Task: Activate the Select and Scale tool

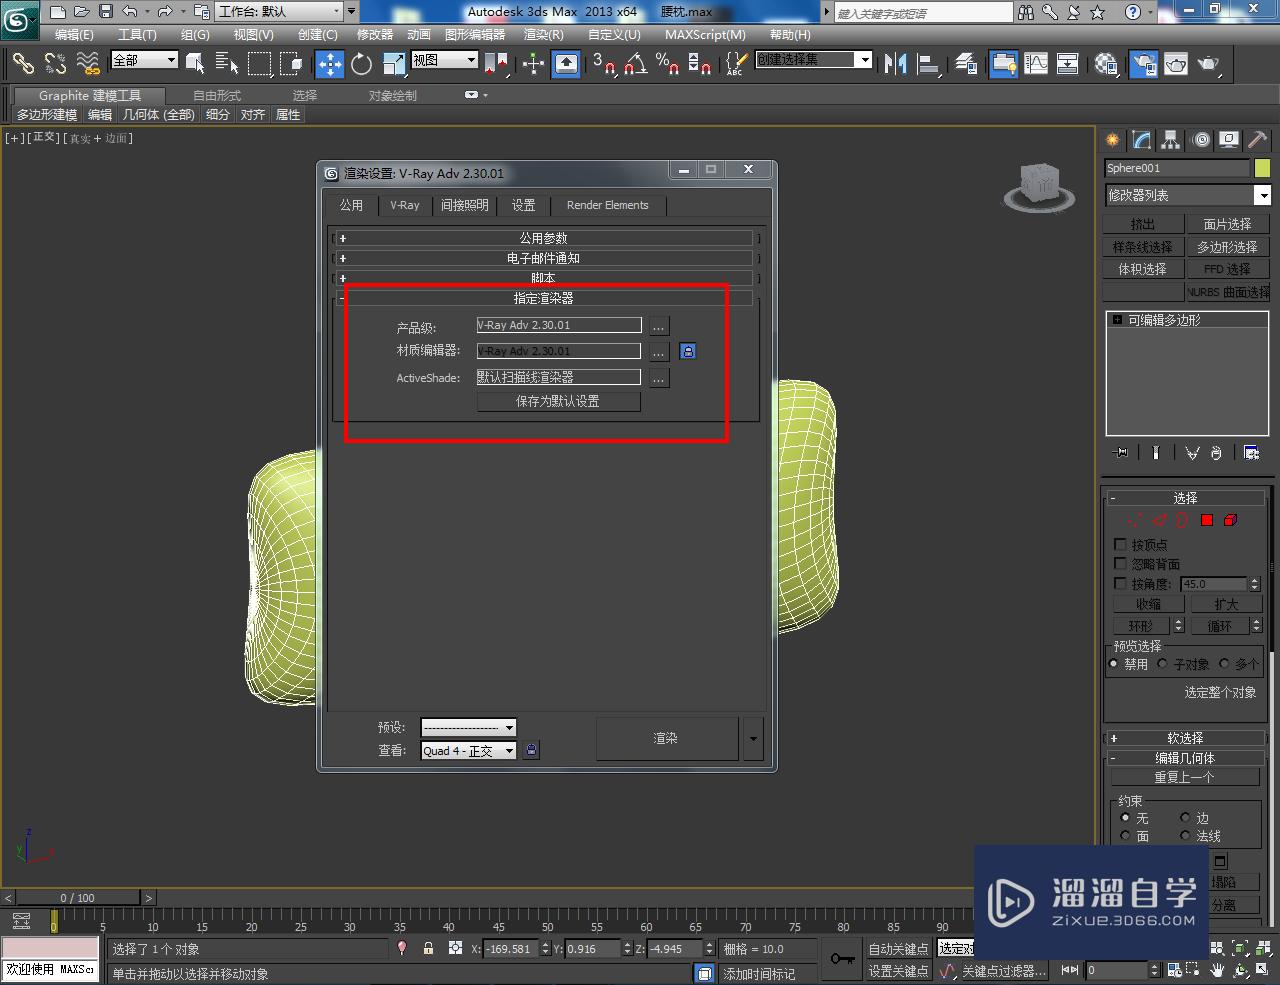Action: (x=394, y=64)
